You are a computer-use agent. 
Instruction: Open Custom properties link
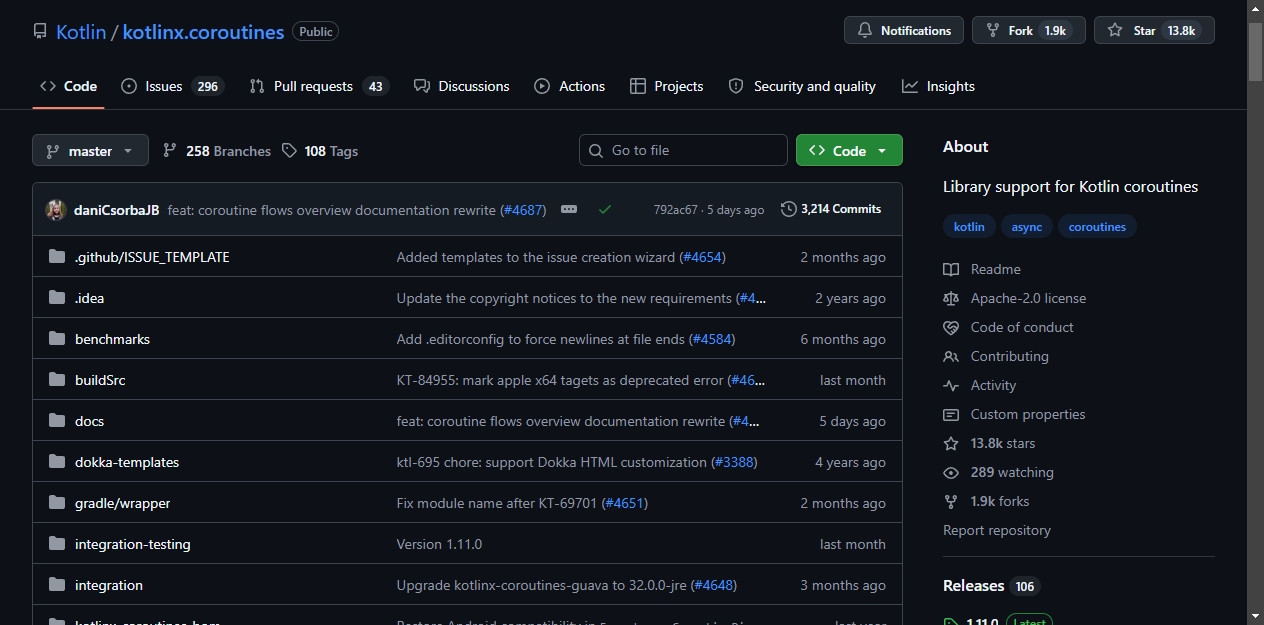point(1014,414)
